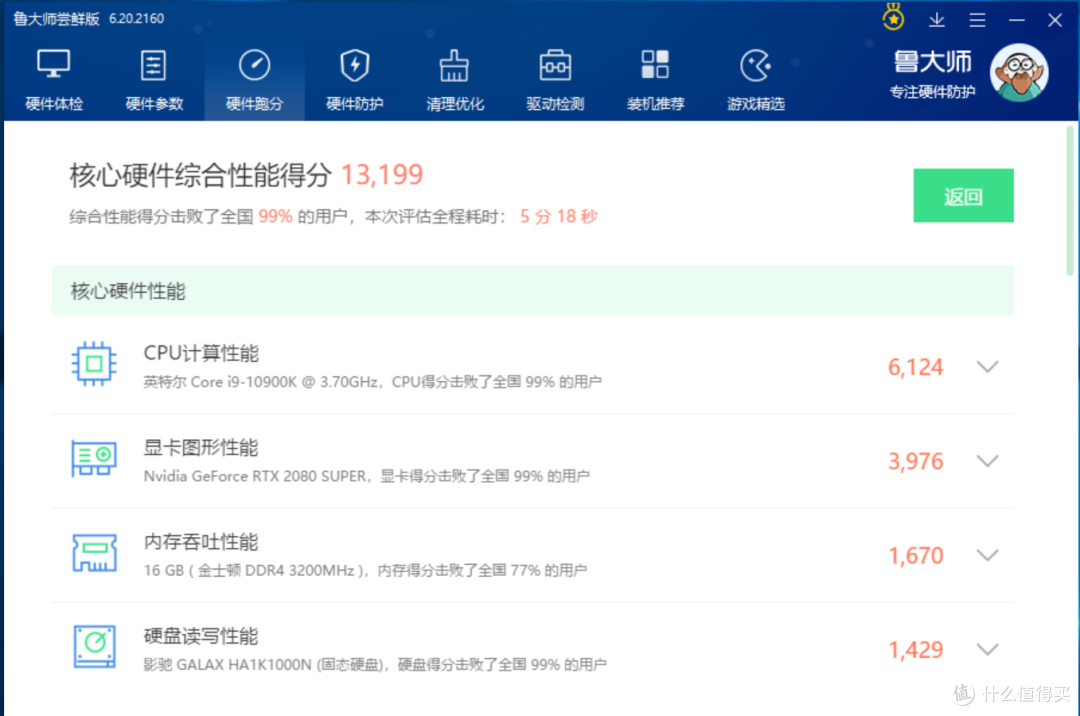Click the green 返回 button

pos(964,196)
